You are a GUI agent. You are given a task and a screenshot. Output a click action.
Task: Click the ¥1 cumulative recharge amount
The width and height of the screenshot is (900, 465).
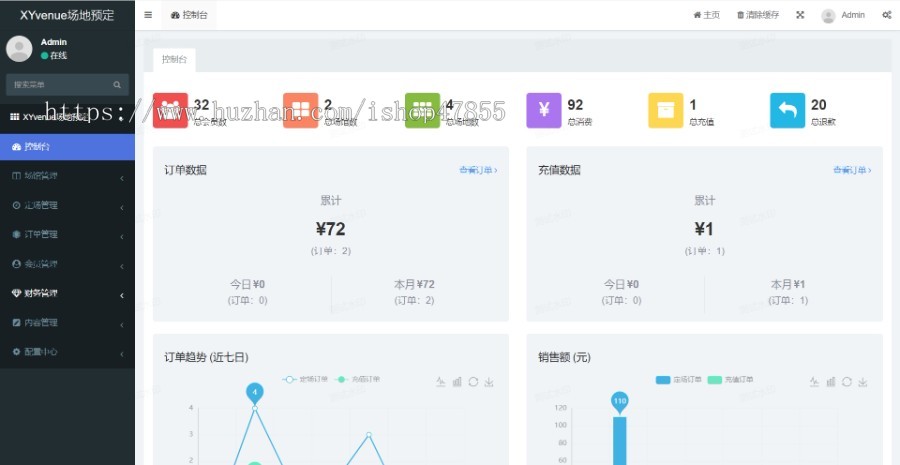(704, 229)
